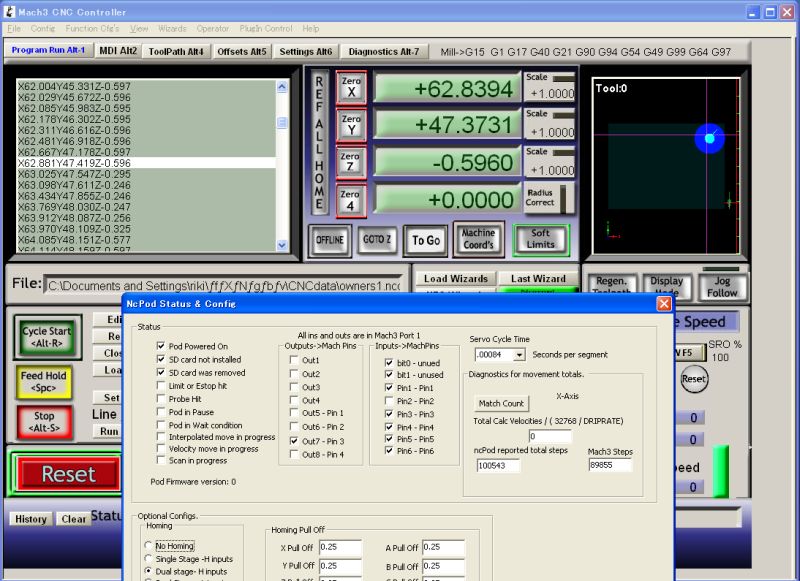The height and width of the screenshot is (581, 800).
Task: Switch to Offsets Alt5 tab
Action: coord(241,52)
